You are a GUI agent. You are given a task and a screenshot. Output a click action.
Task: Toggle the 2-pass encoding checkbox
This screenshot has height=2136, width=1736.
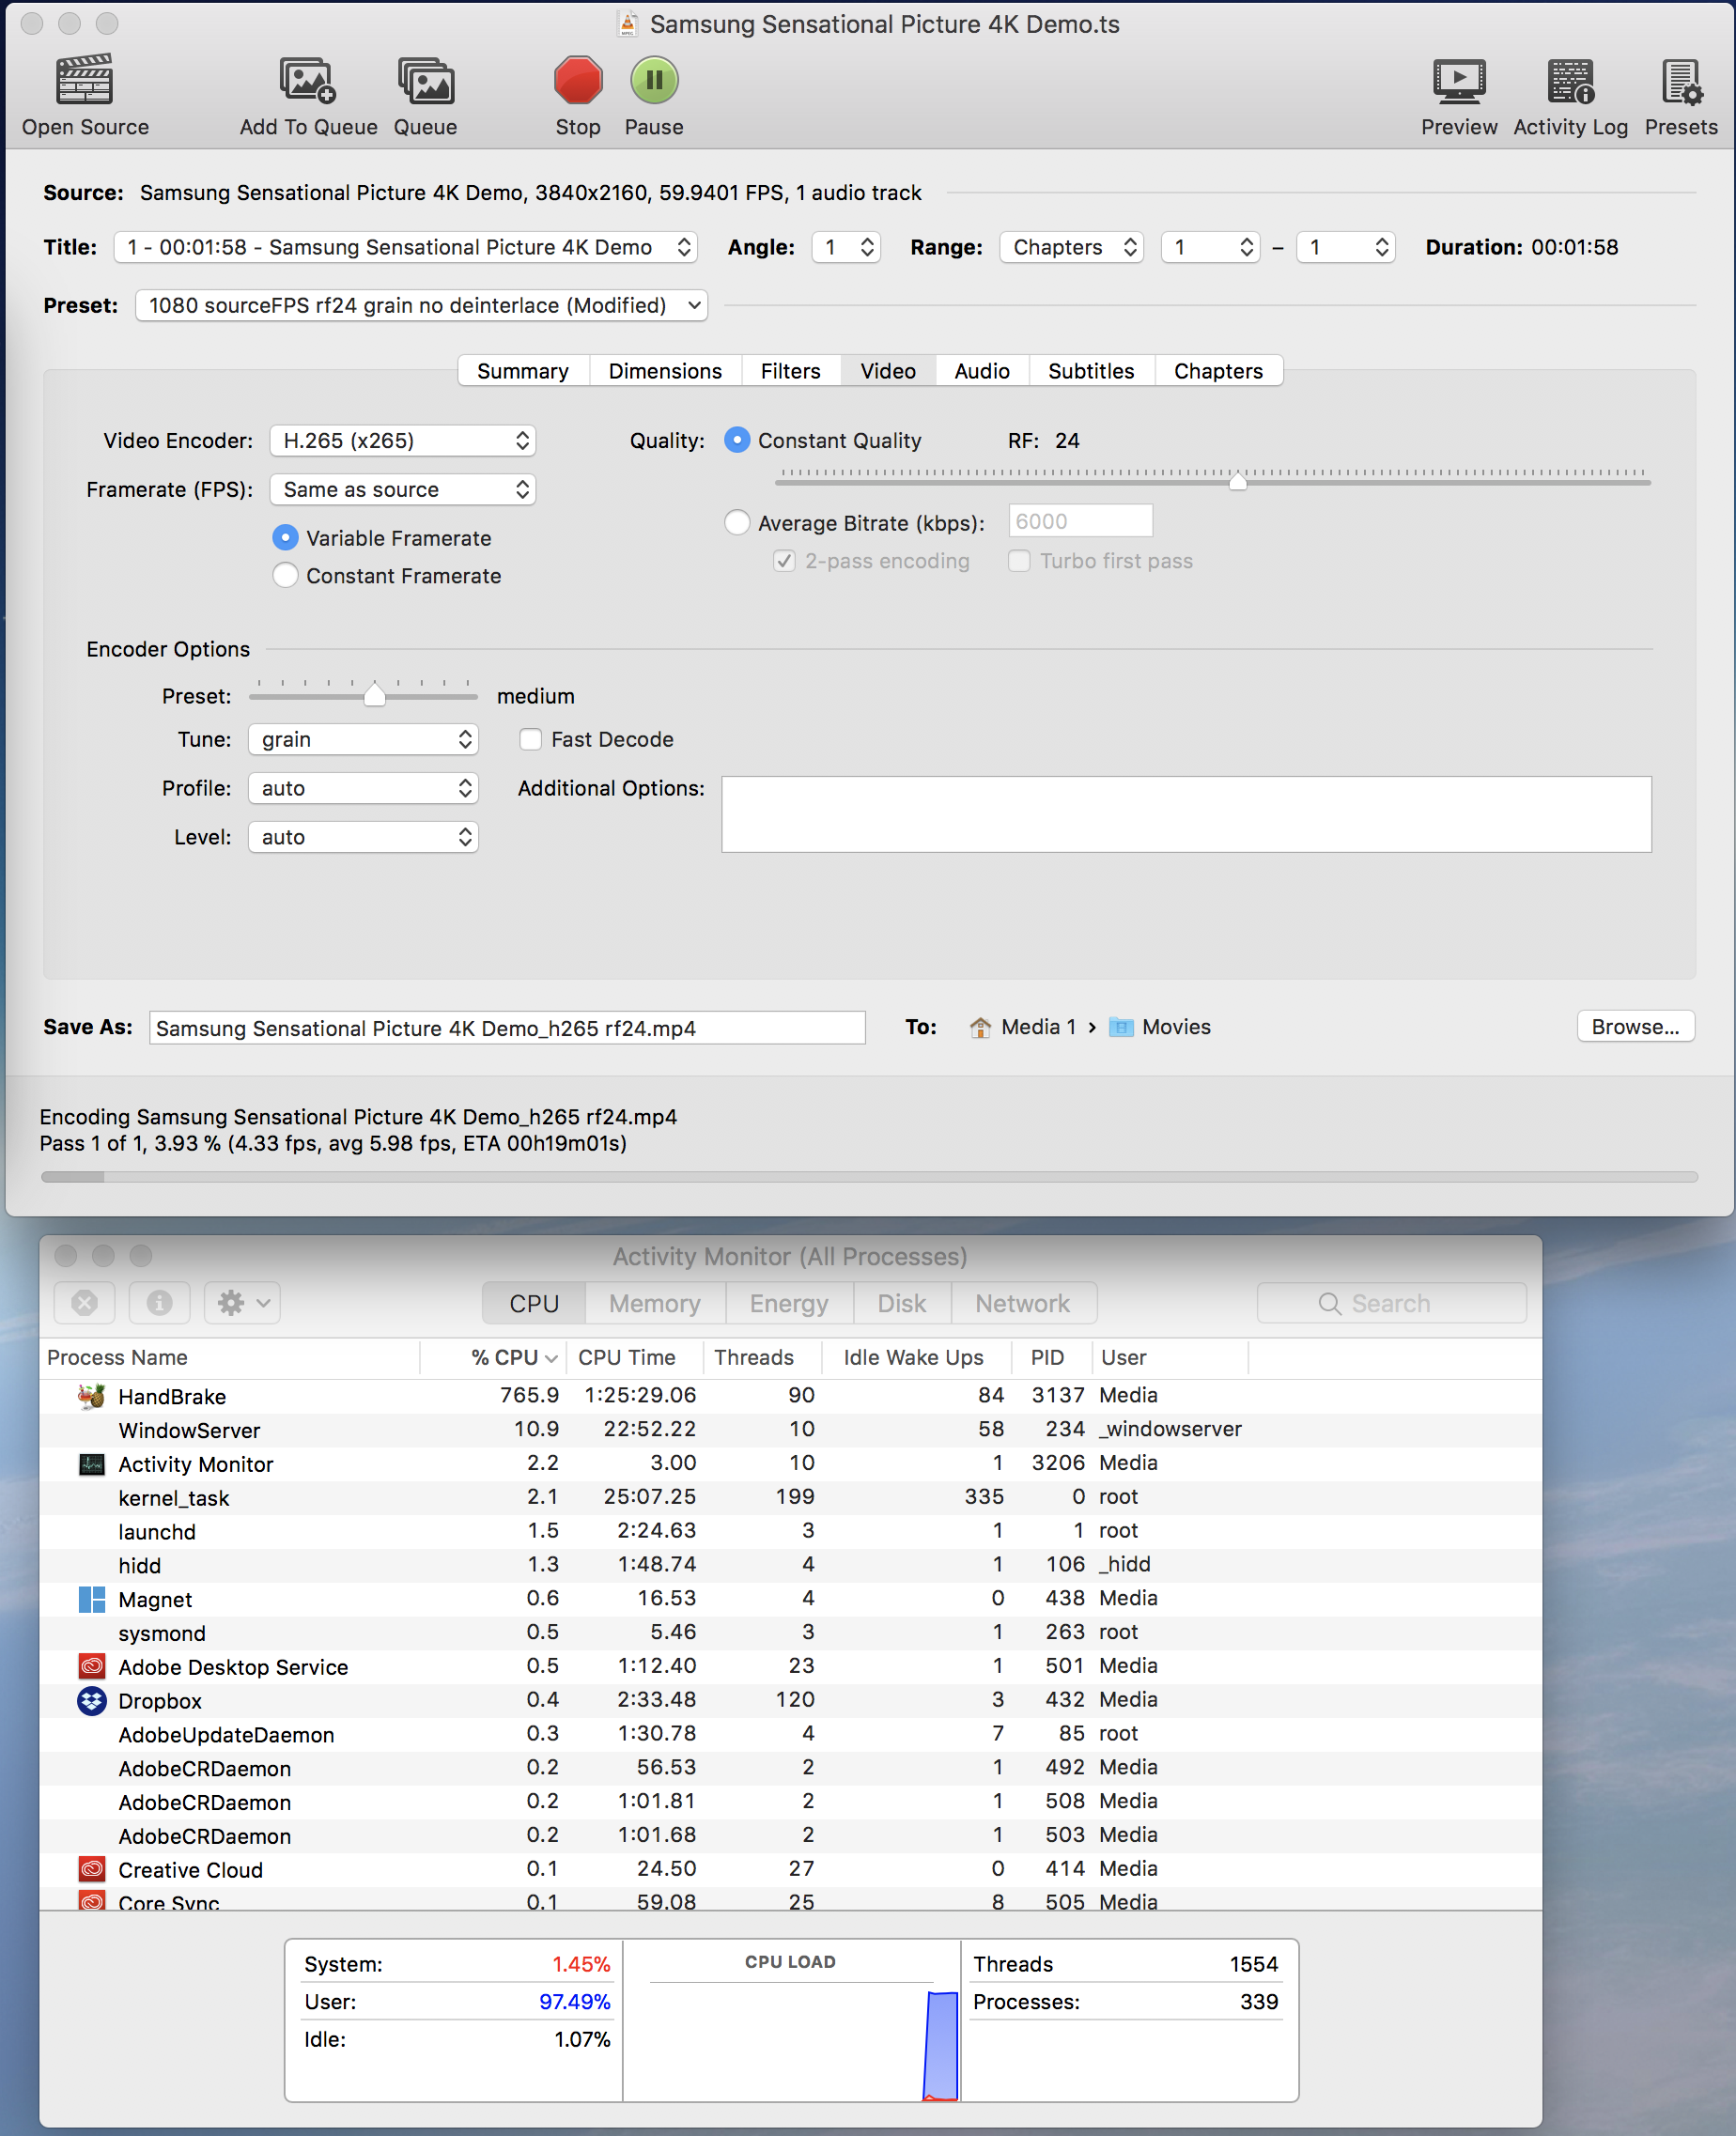point(784,561)
